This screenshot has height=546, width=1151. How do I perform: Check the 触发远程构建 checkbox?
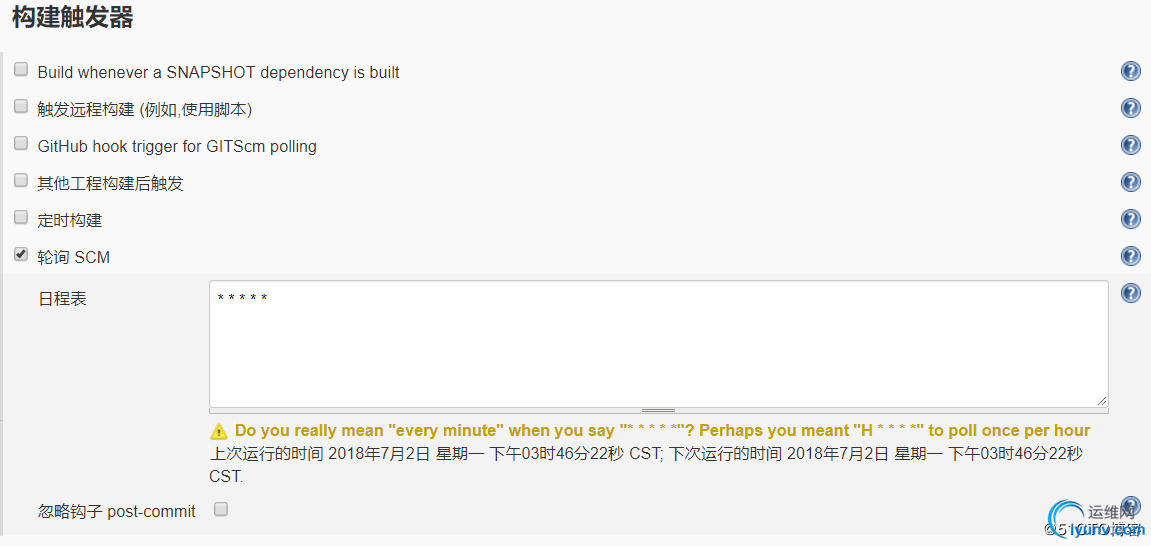[21, 106]
